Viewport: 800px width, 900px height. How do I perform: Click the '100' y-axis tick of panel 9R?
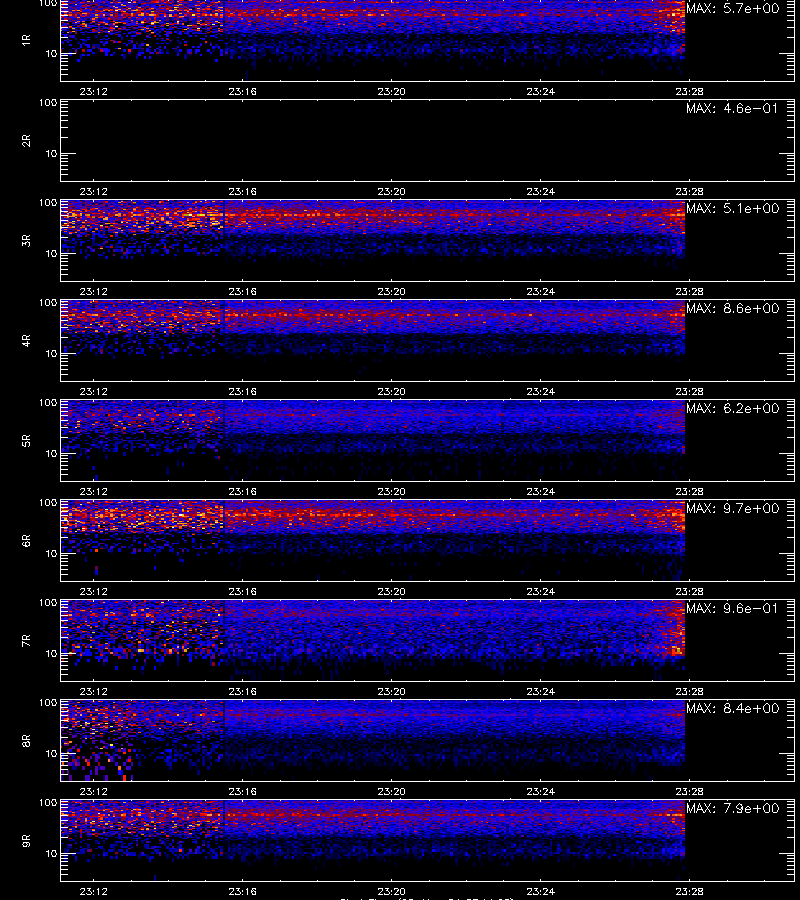click(x=48, y=802)
